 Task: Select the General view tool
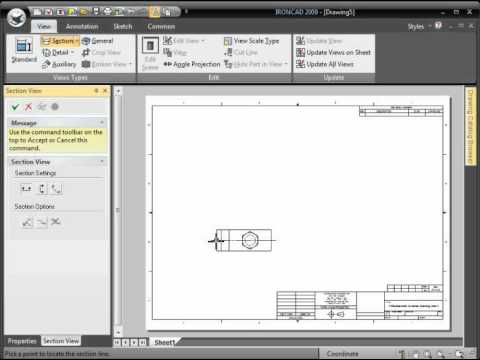pyautogui.click(x=98, y=41)
